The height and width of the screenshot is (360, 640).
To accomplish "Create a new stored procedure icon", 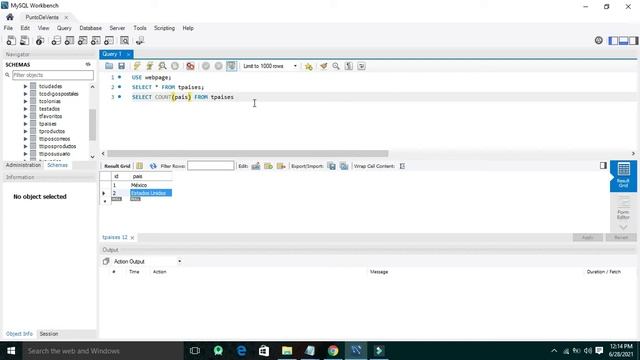I will (96, 40).
